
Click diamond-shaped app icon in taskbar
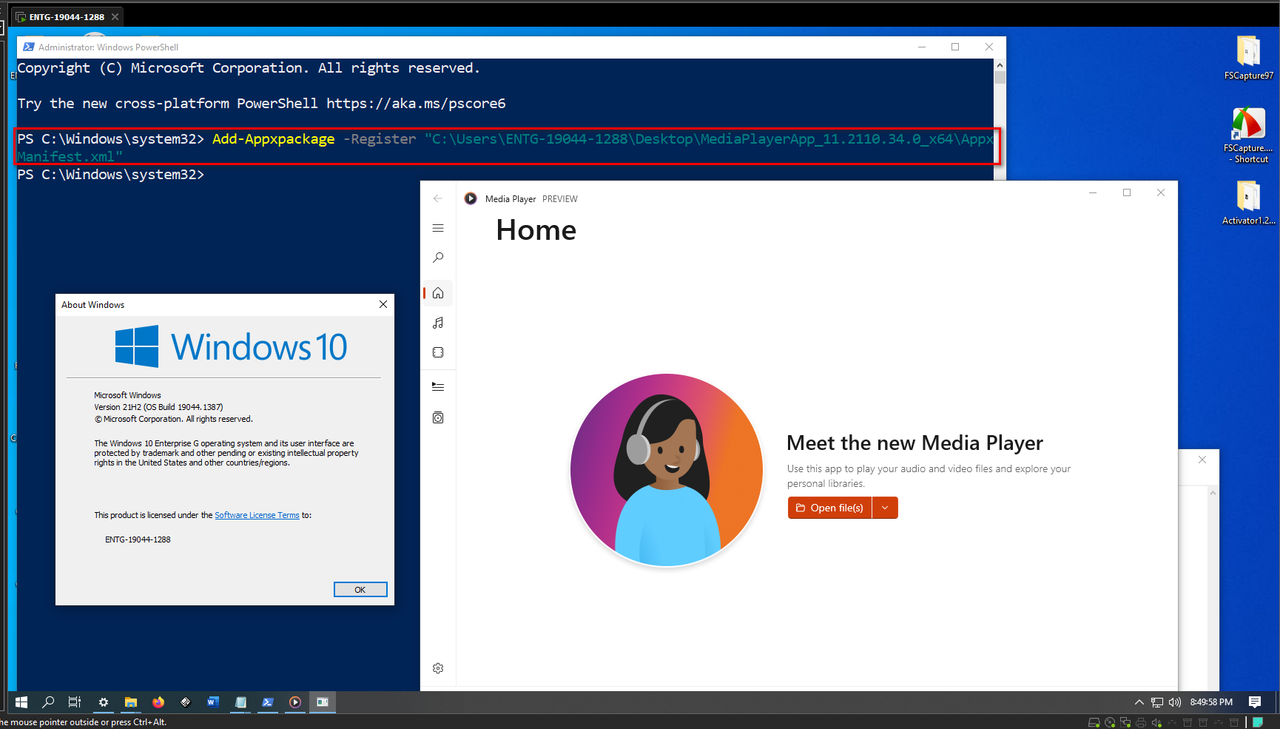click(185, 702)
